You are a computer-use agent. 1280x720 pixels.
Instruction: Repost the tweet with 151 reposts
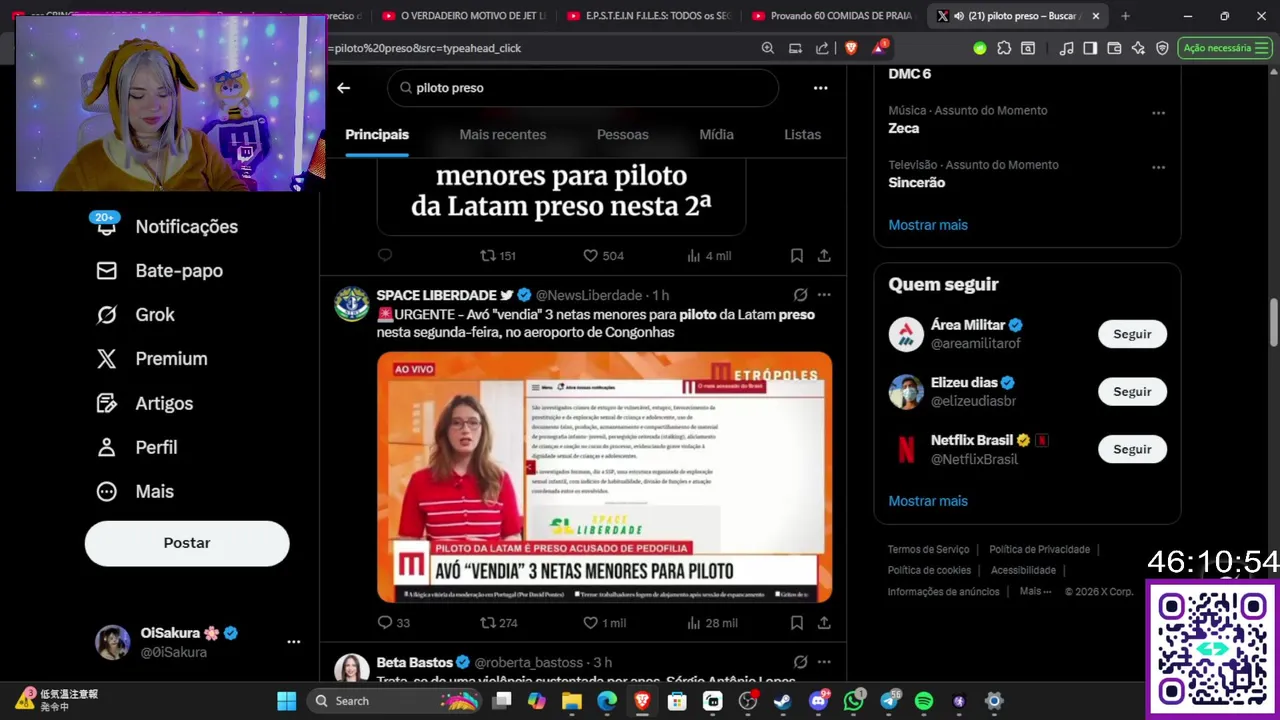[497, 256]
